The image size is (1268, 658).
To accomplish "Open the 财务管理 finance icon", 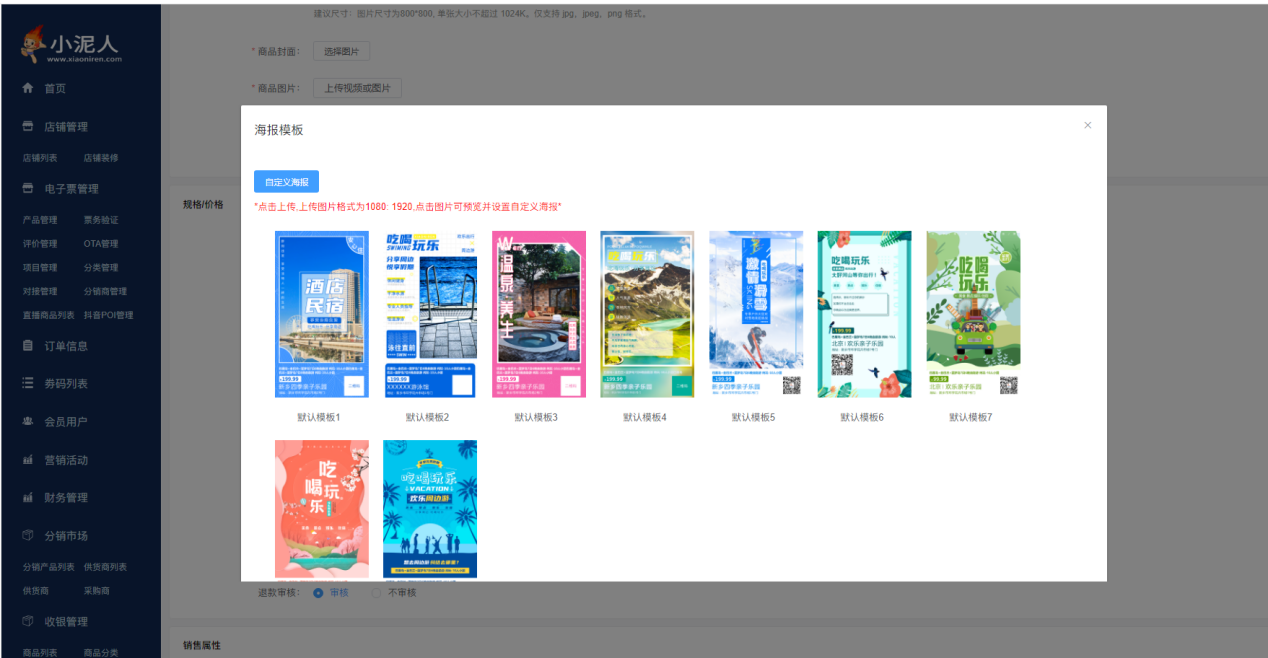I will click(28, 497).
